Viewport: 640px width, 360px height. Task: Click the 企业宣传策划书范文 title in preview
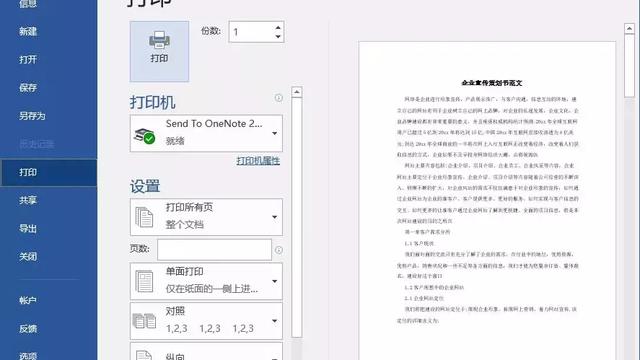[x=491, y=83]
